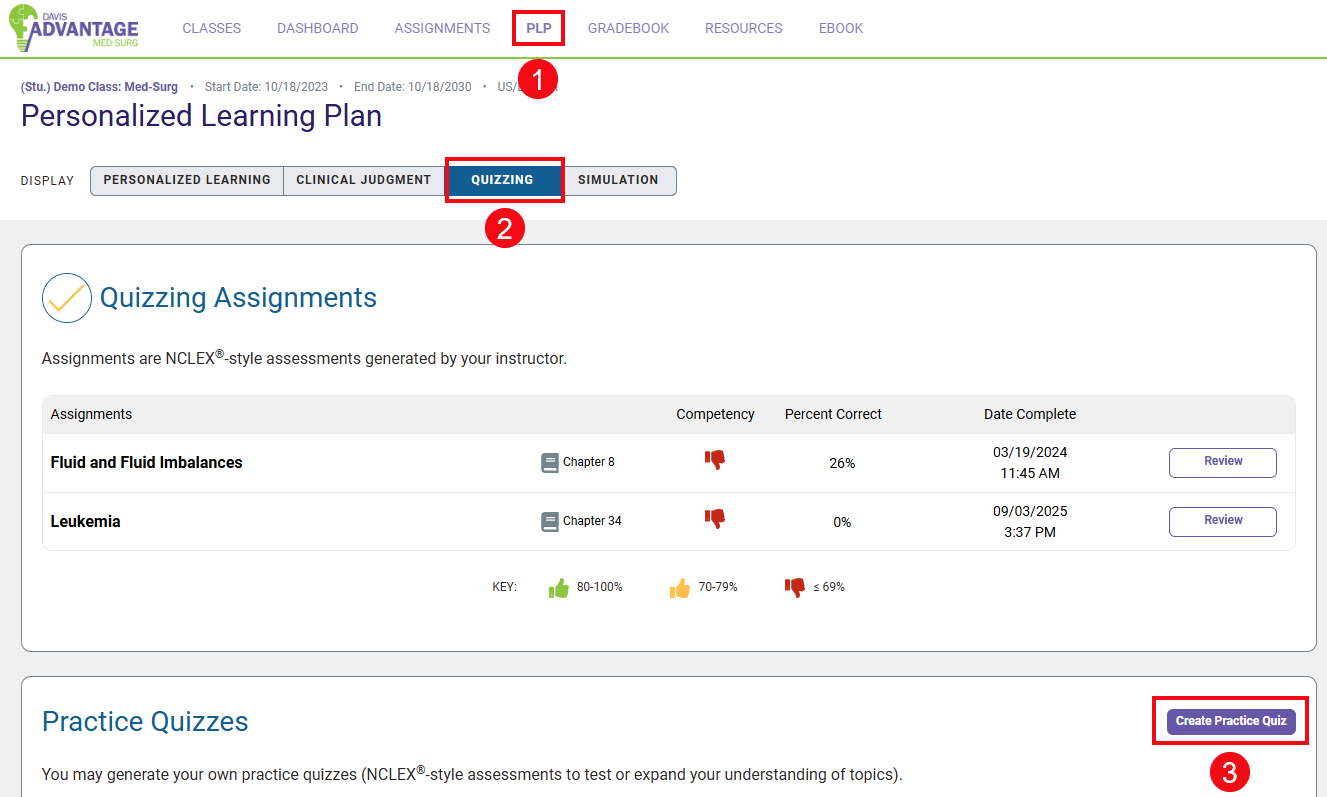Click Fluid and Fluid Imbalances thumbs-down icon

(714, 460)
